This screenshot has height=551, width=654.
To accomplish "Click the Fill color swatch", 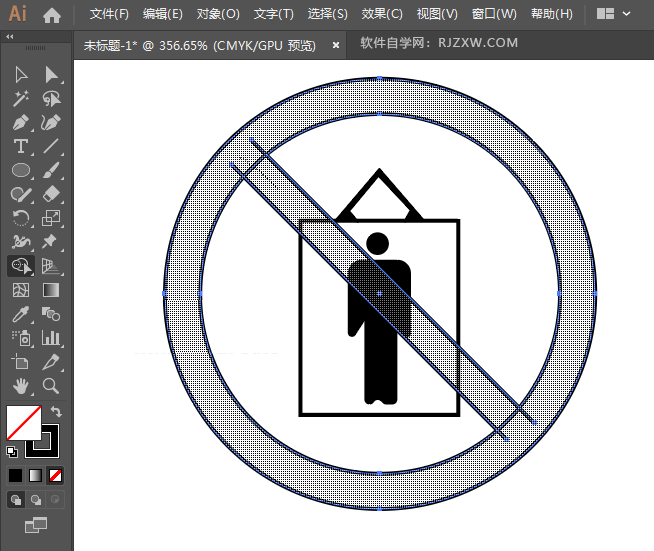I will tap(24, 423).
